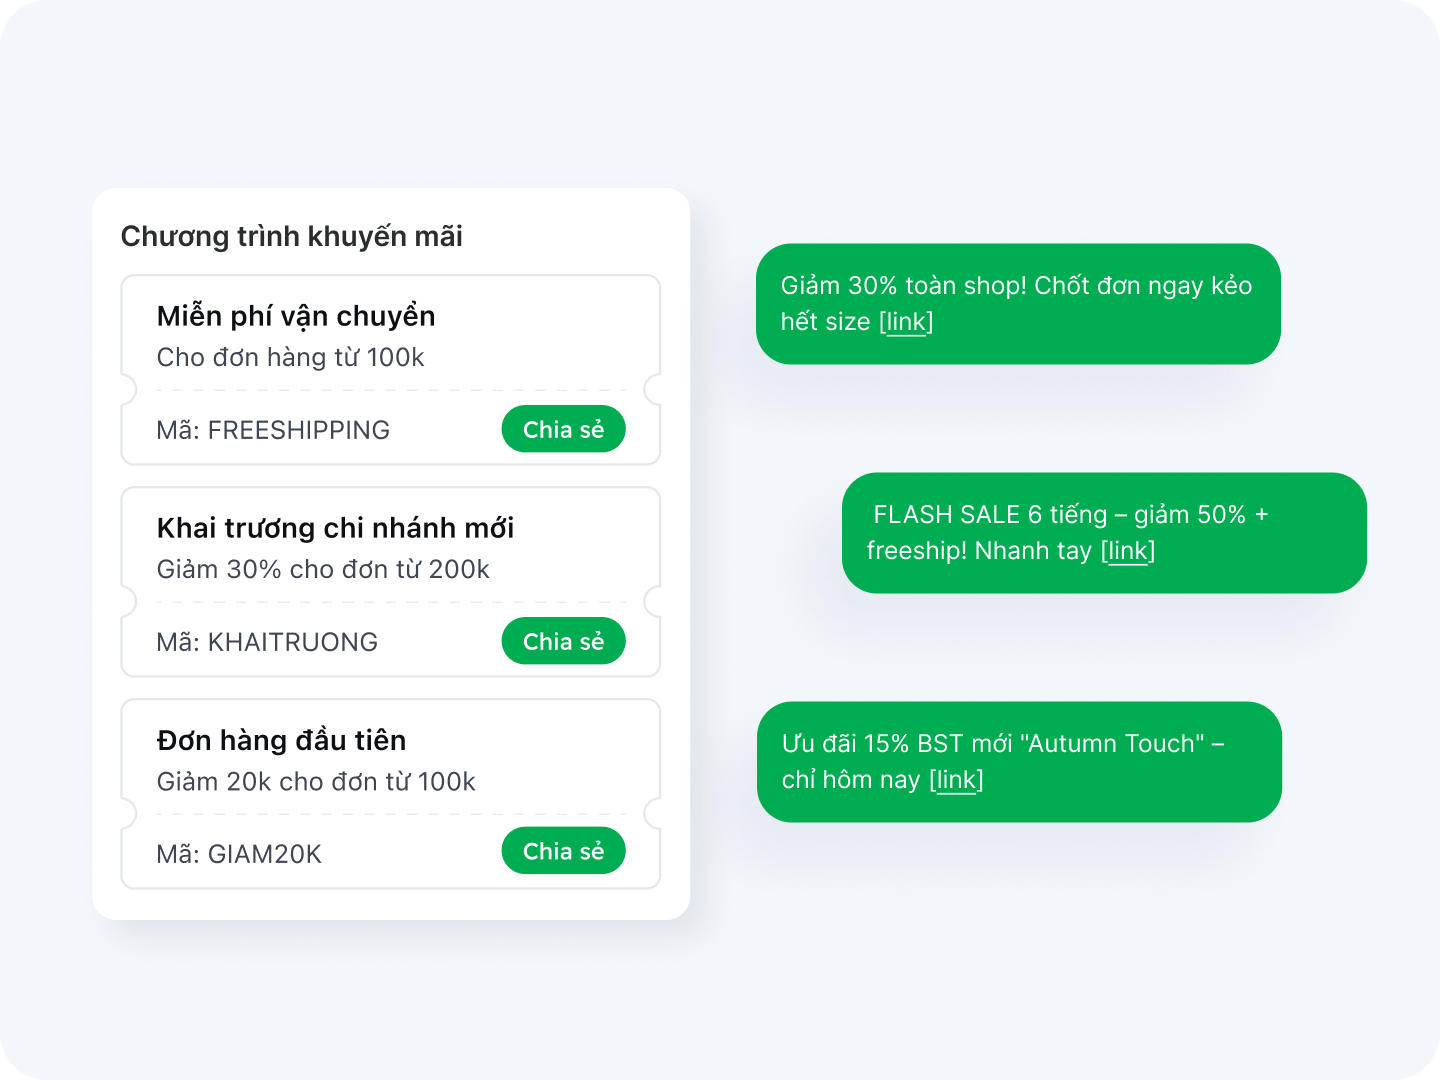Click the "Giảm 30% cho đơn từ 200k" description

click(x=323, y=569)
